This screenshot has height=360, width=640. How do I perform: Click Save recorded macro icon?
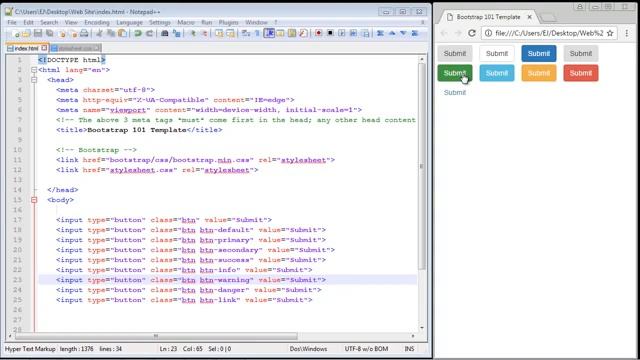(366, 33)
